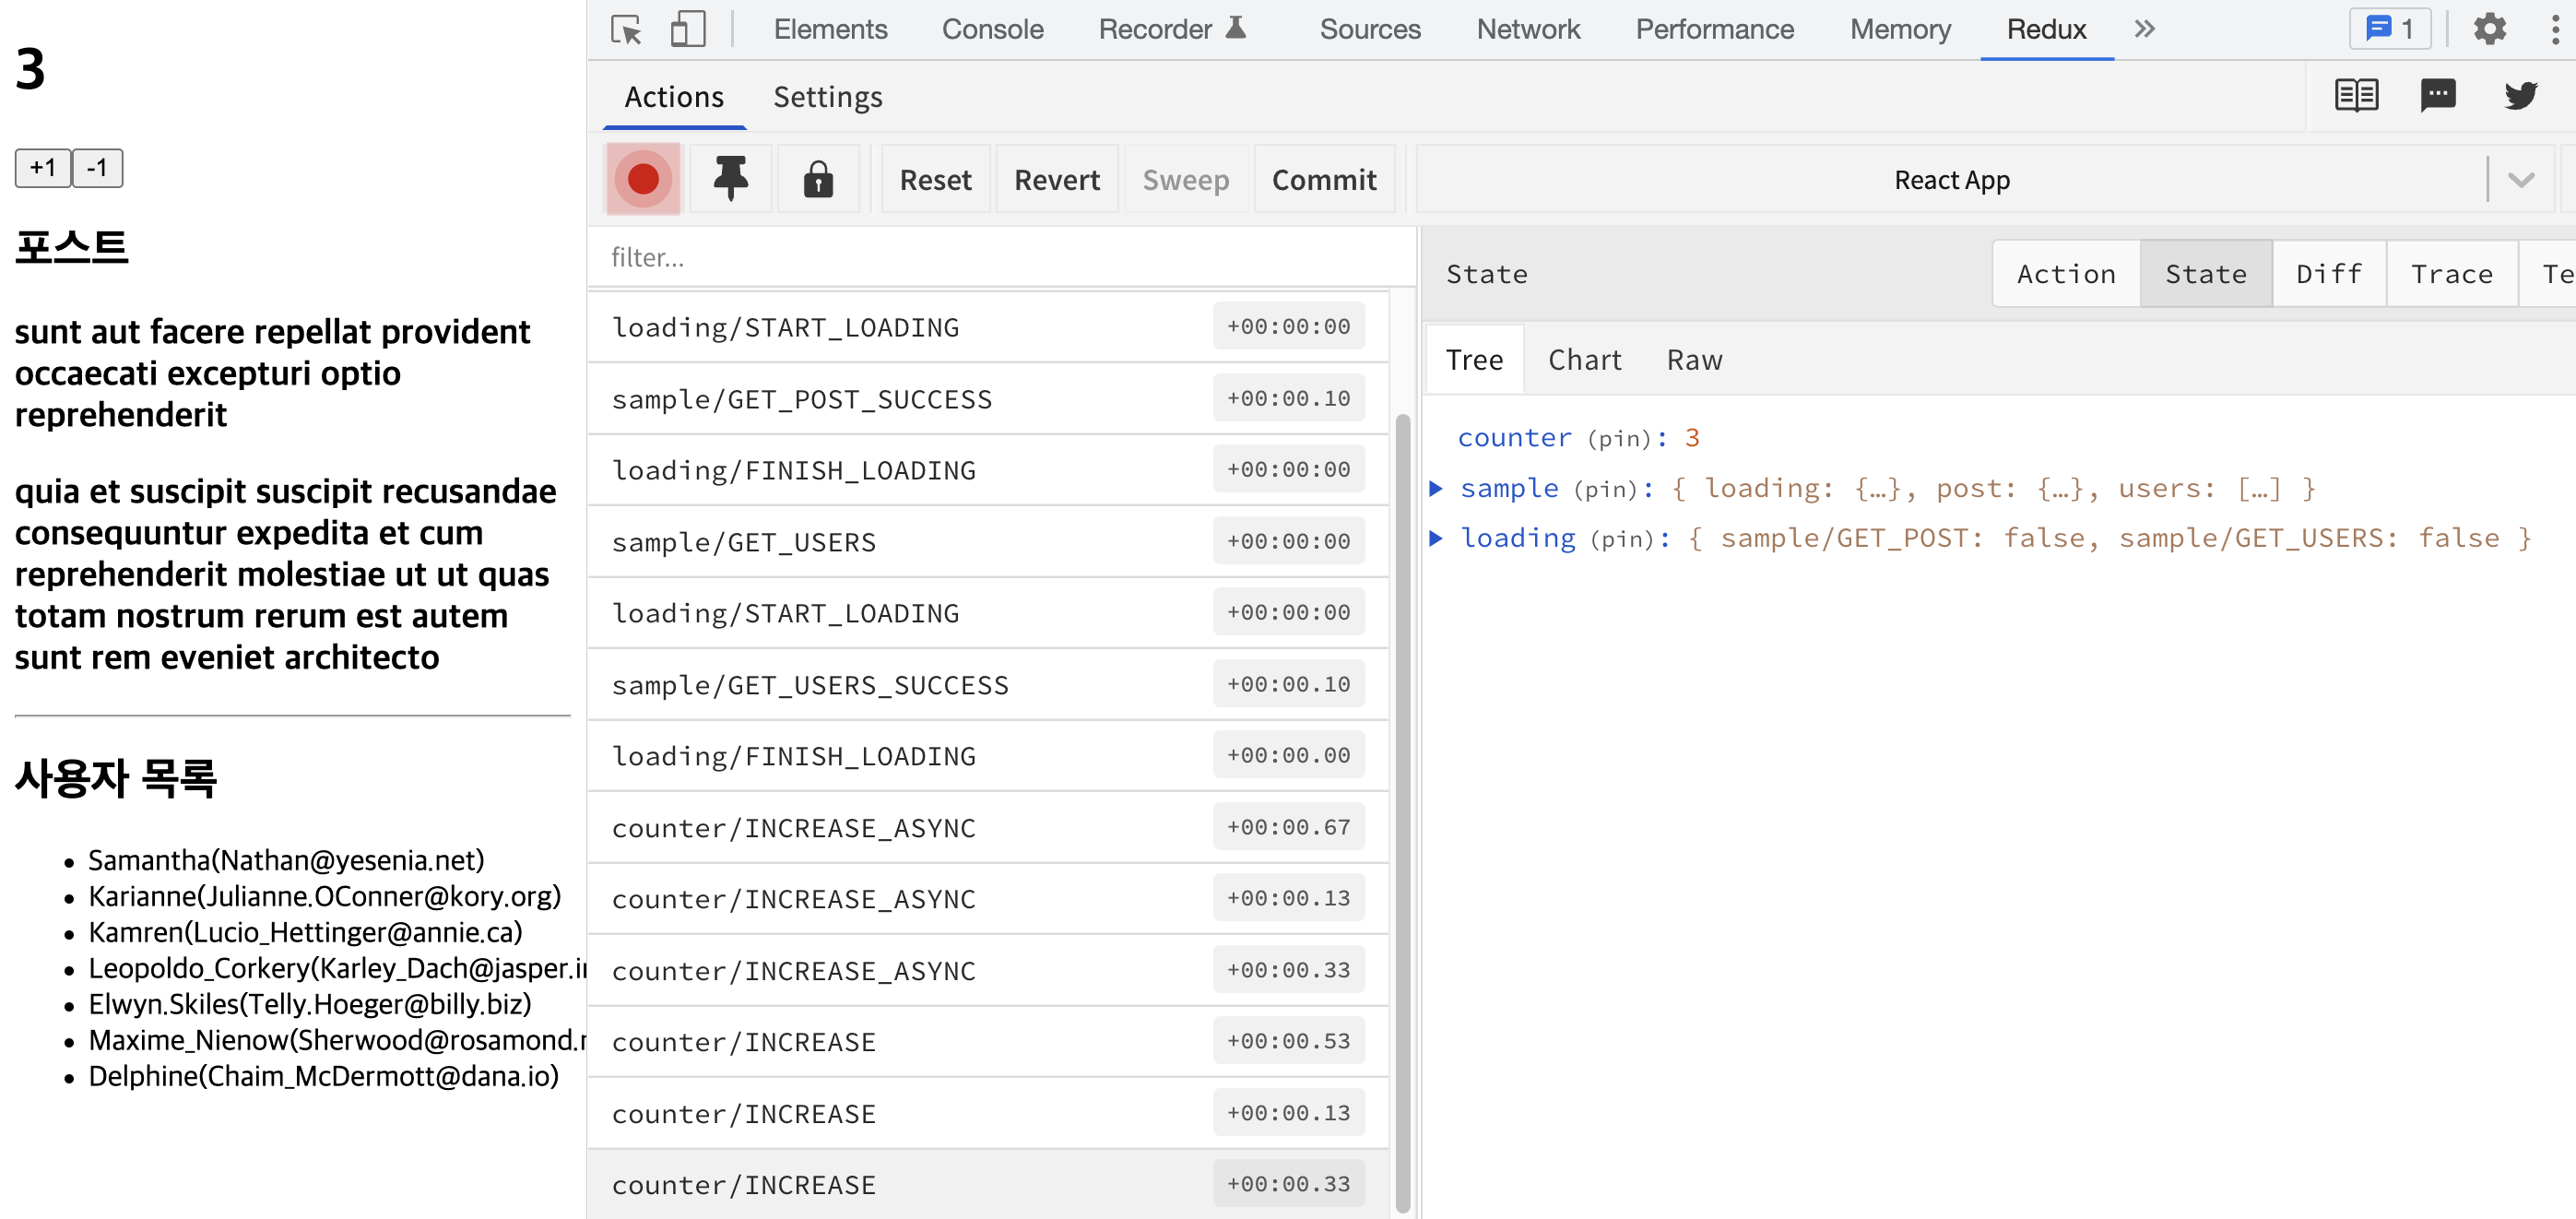Select counter/INCREASE_ASYNC action at +00:00.13
This screenshot has height=1219, width=2576.
click(987, 898)
